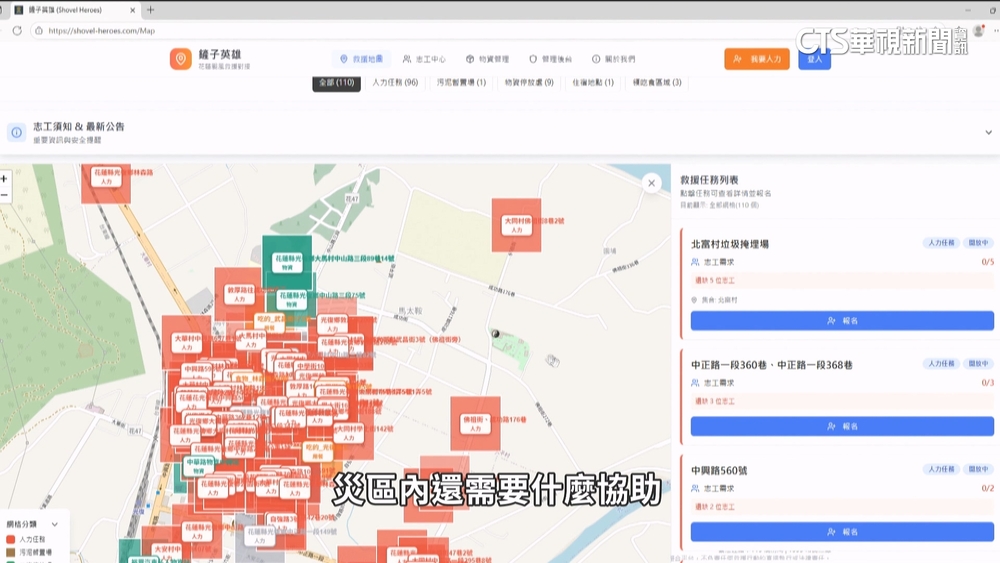The height and width of the screenshot is (563, 1000).
Task: Sign up via 報名 for 北富村垃圾掩埋場
Action: (x=842, y=321)
